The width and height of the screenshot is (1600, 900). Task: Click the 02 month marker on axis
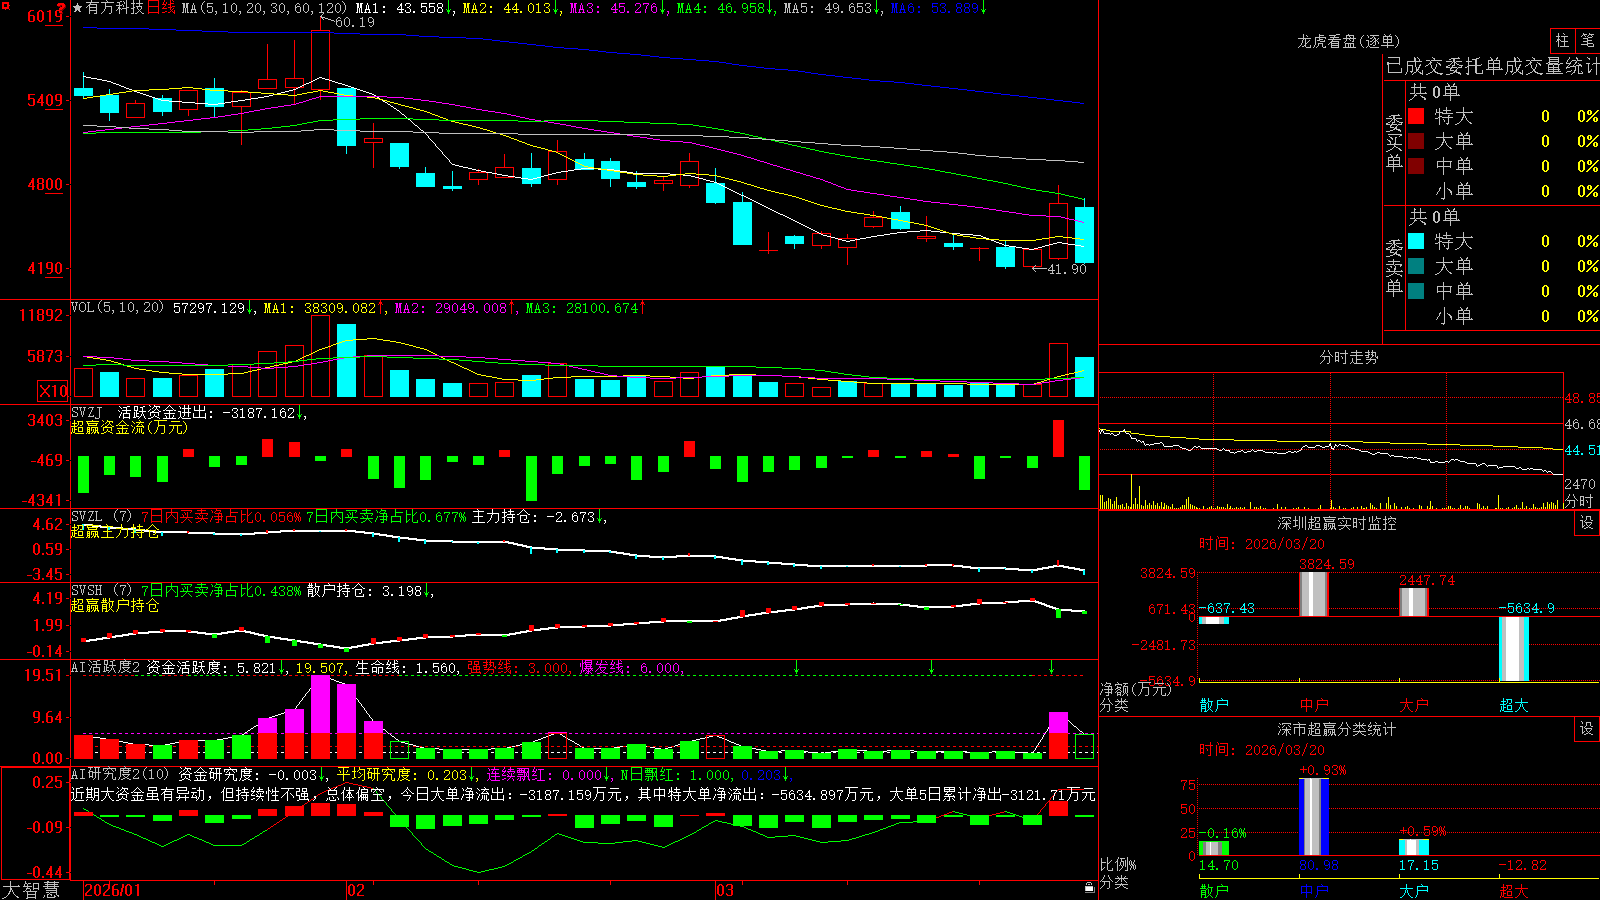tap(355, 890)
